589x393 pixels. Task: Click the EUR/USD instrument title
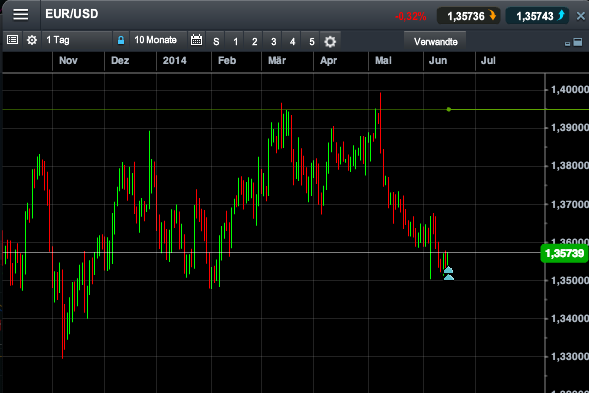pos(72,14)
